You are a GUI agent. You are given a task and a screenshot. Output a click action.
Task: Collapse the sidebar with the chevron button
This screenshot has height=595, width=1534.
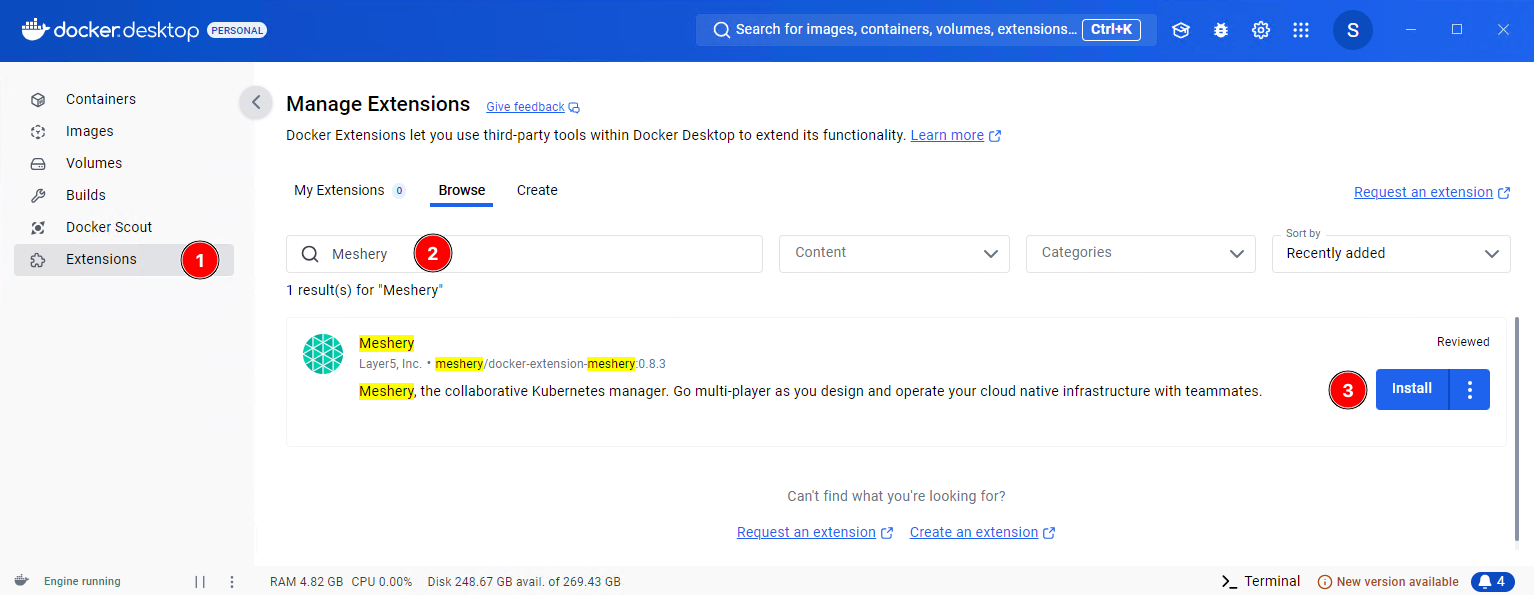[x=256, y=102]
